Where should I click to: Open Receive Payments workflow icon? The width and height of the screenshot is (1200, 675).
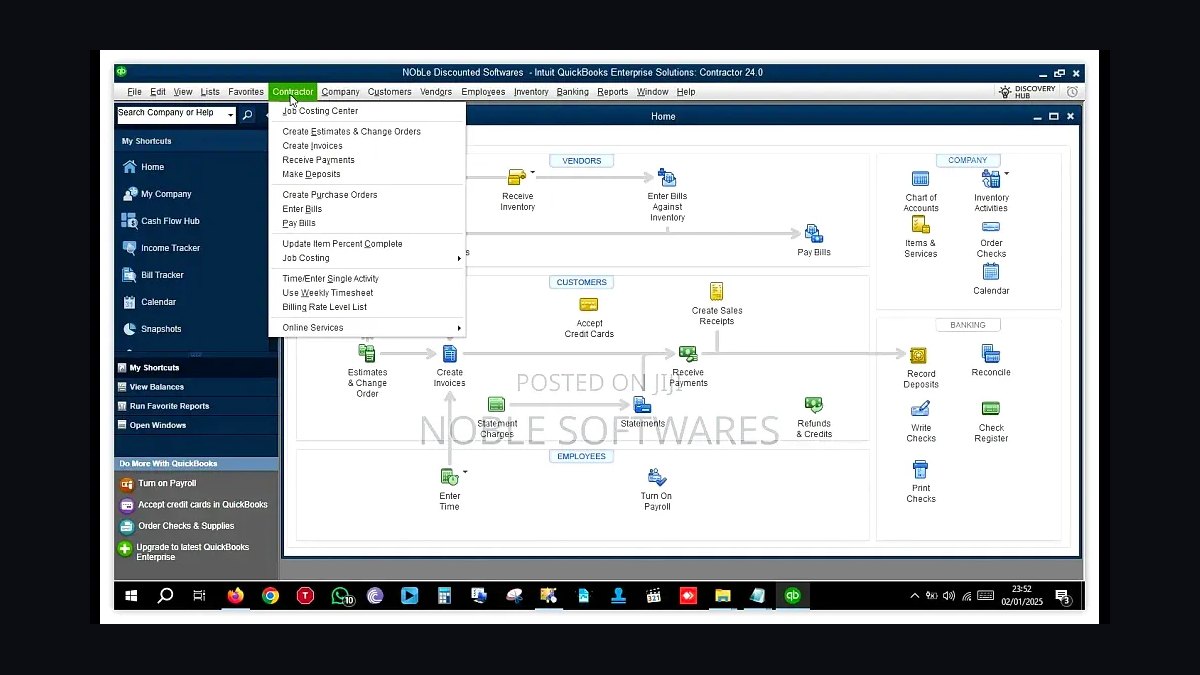point(688,354)
